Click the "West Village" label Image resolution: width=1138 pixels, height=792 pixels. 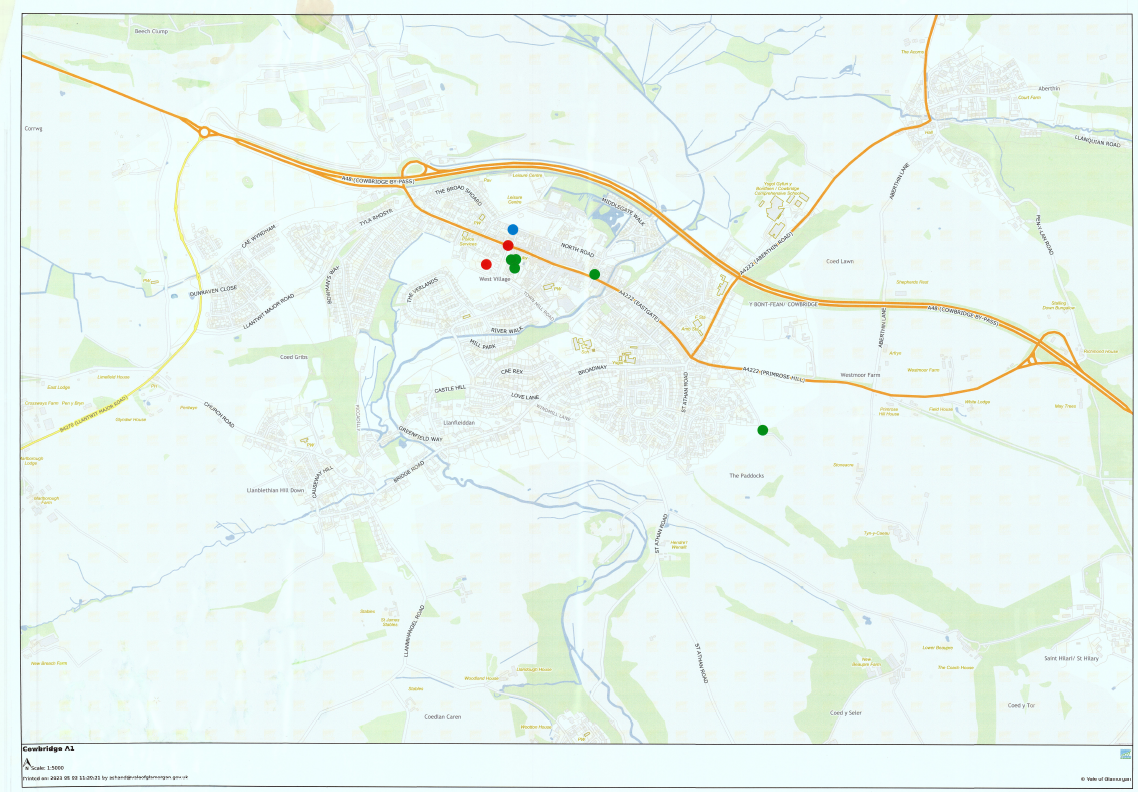pyautogui.click(x=494, y=279)
